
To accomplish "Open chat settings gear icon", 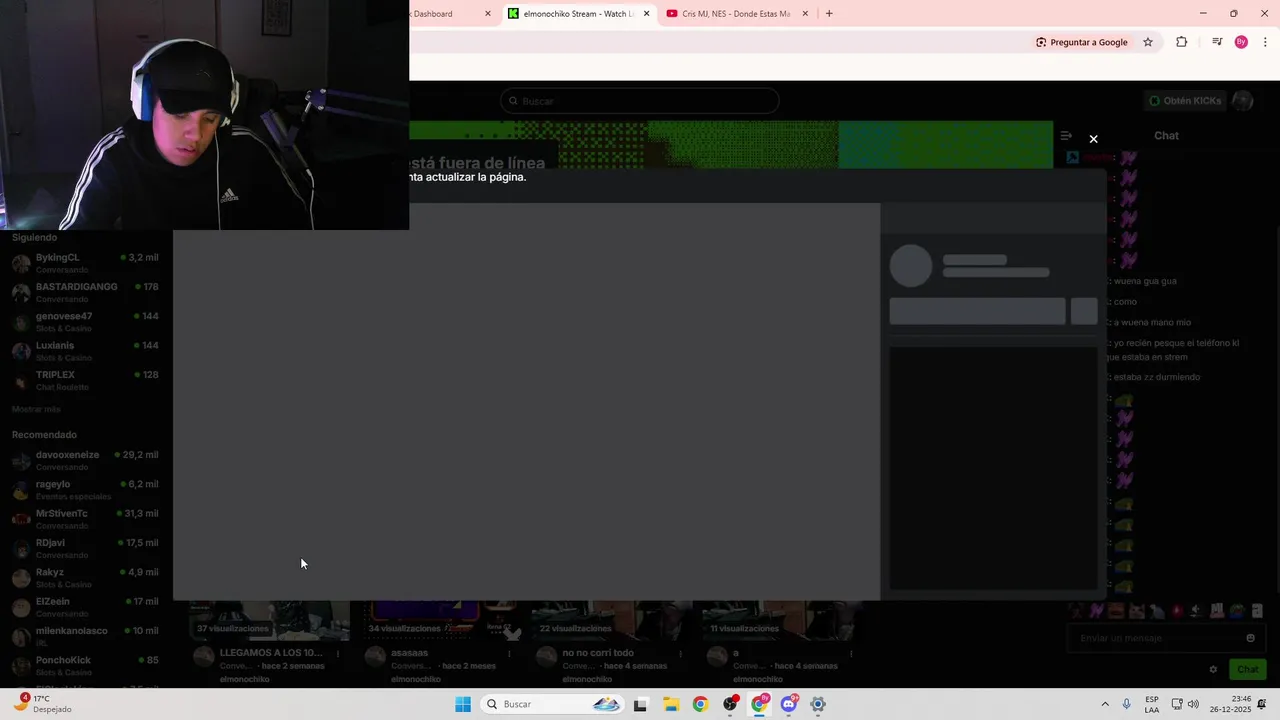I will pos(1213,670).
